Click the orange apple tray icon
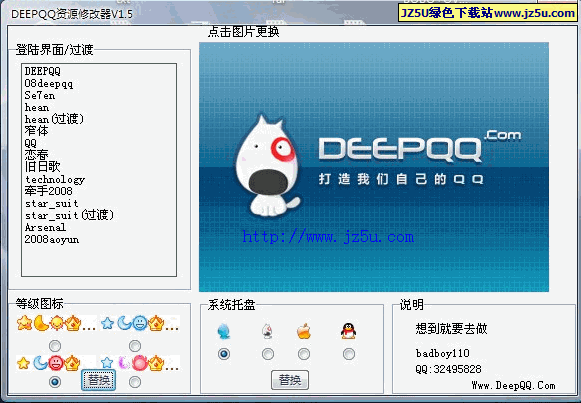 [x=304, y=331]
